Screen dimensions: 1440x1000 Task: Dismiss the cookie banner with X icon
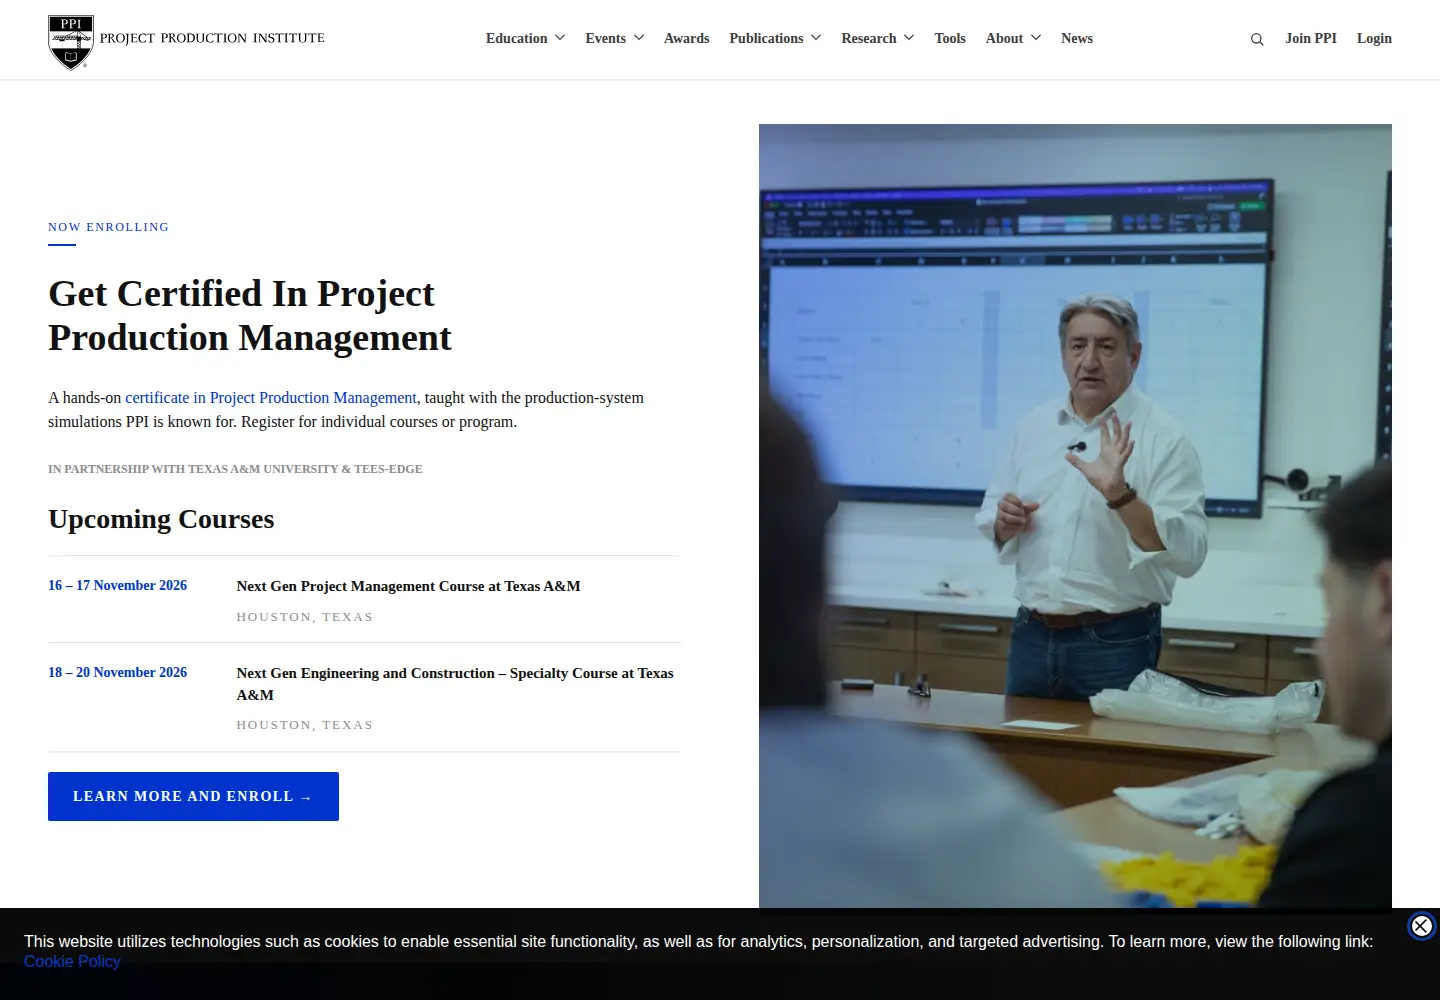tap(1421, 926)
